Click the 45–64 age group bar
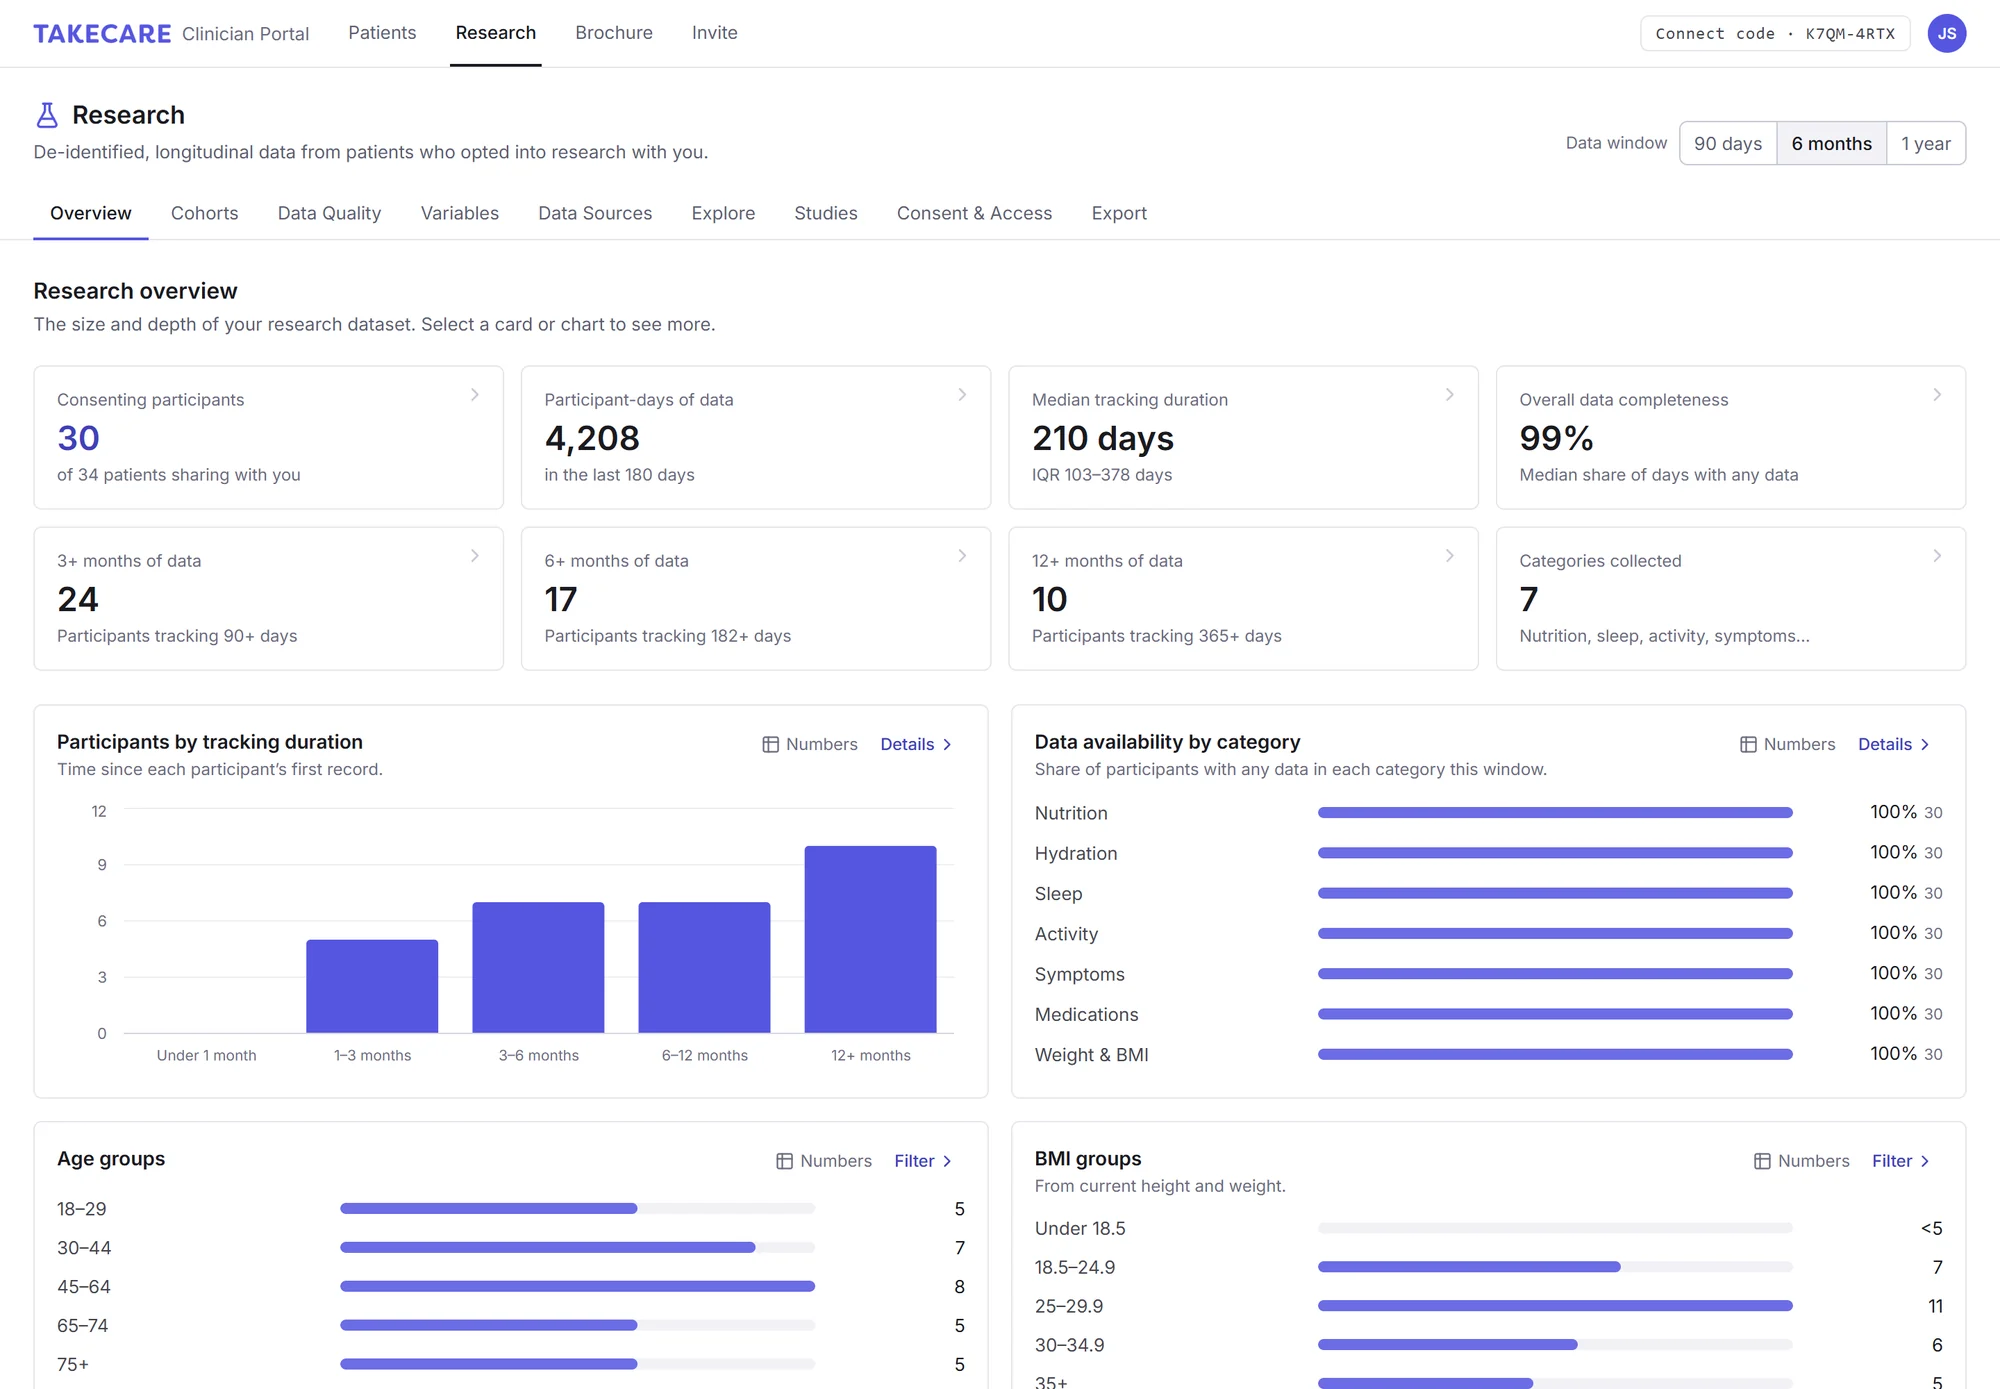Viewport: 2000px width, 1389px height. [577, 1286]
